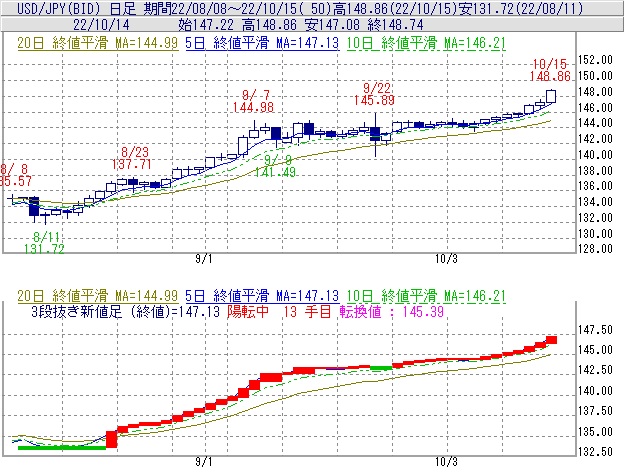Click the low price 安147.08
624x475 pixels.
tap(332, 25)
